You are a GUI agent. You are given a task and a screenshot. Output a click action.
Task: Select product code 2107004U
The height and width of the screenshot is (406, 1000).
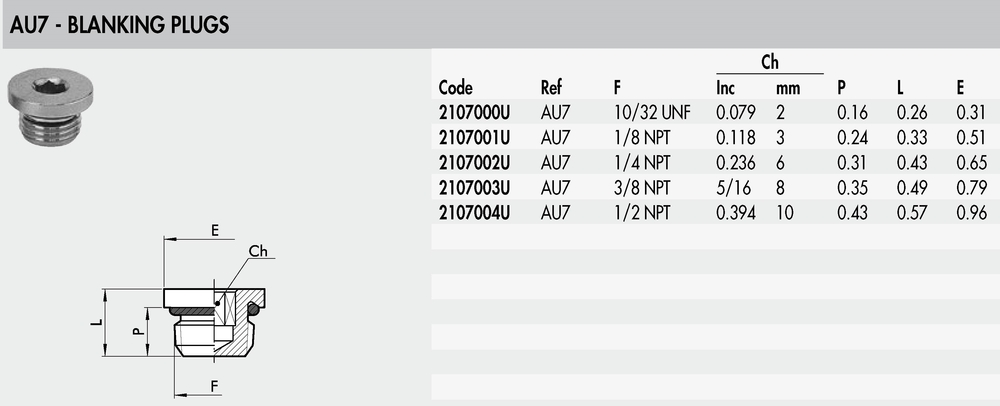tap(474, 213)
